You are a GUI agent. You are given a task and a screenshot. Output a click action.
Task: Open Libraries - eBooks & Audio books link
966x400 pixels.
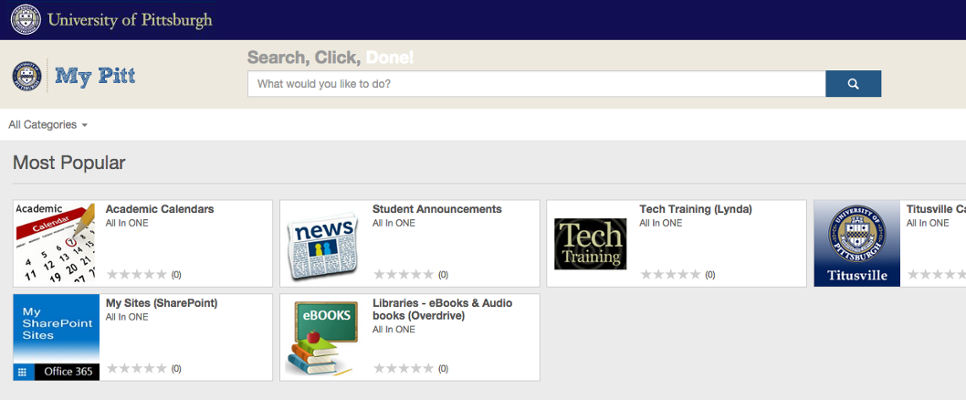pyautogui.click(x=442, y=309)
